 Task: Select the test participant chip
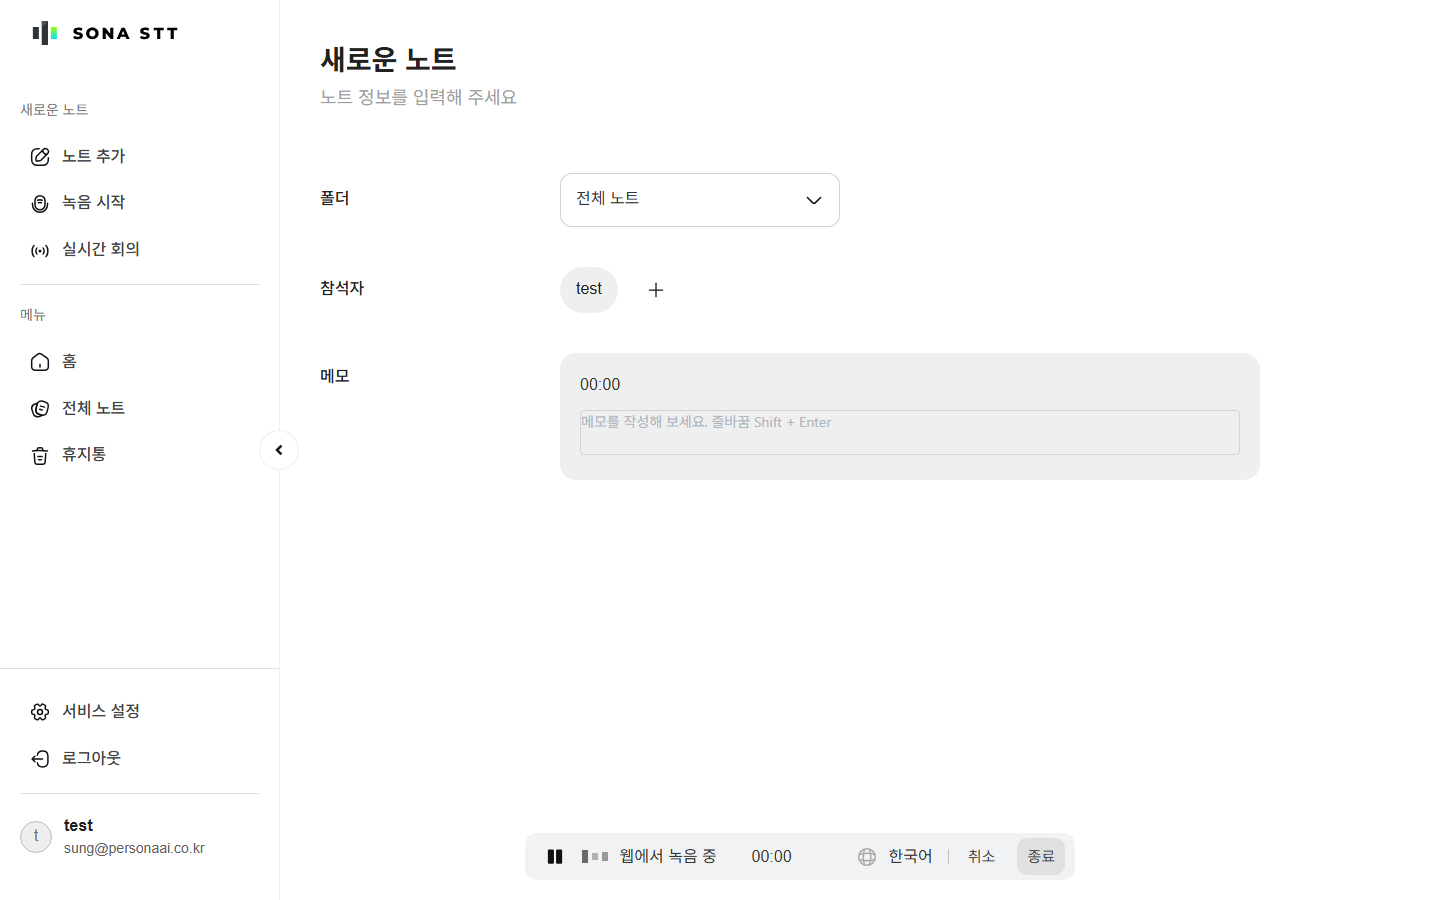click(589, 290)
